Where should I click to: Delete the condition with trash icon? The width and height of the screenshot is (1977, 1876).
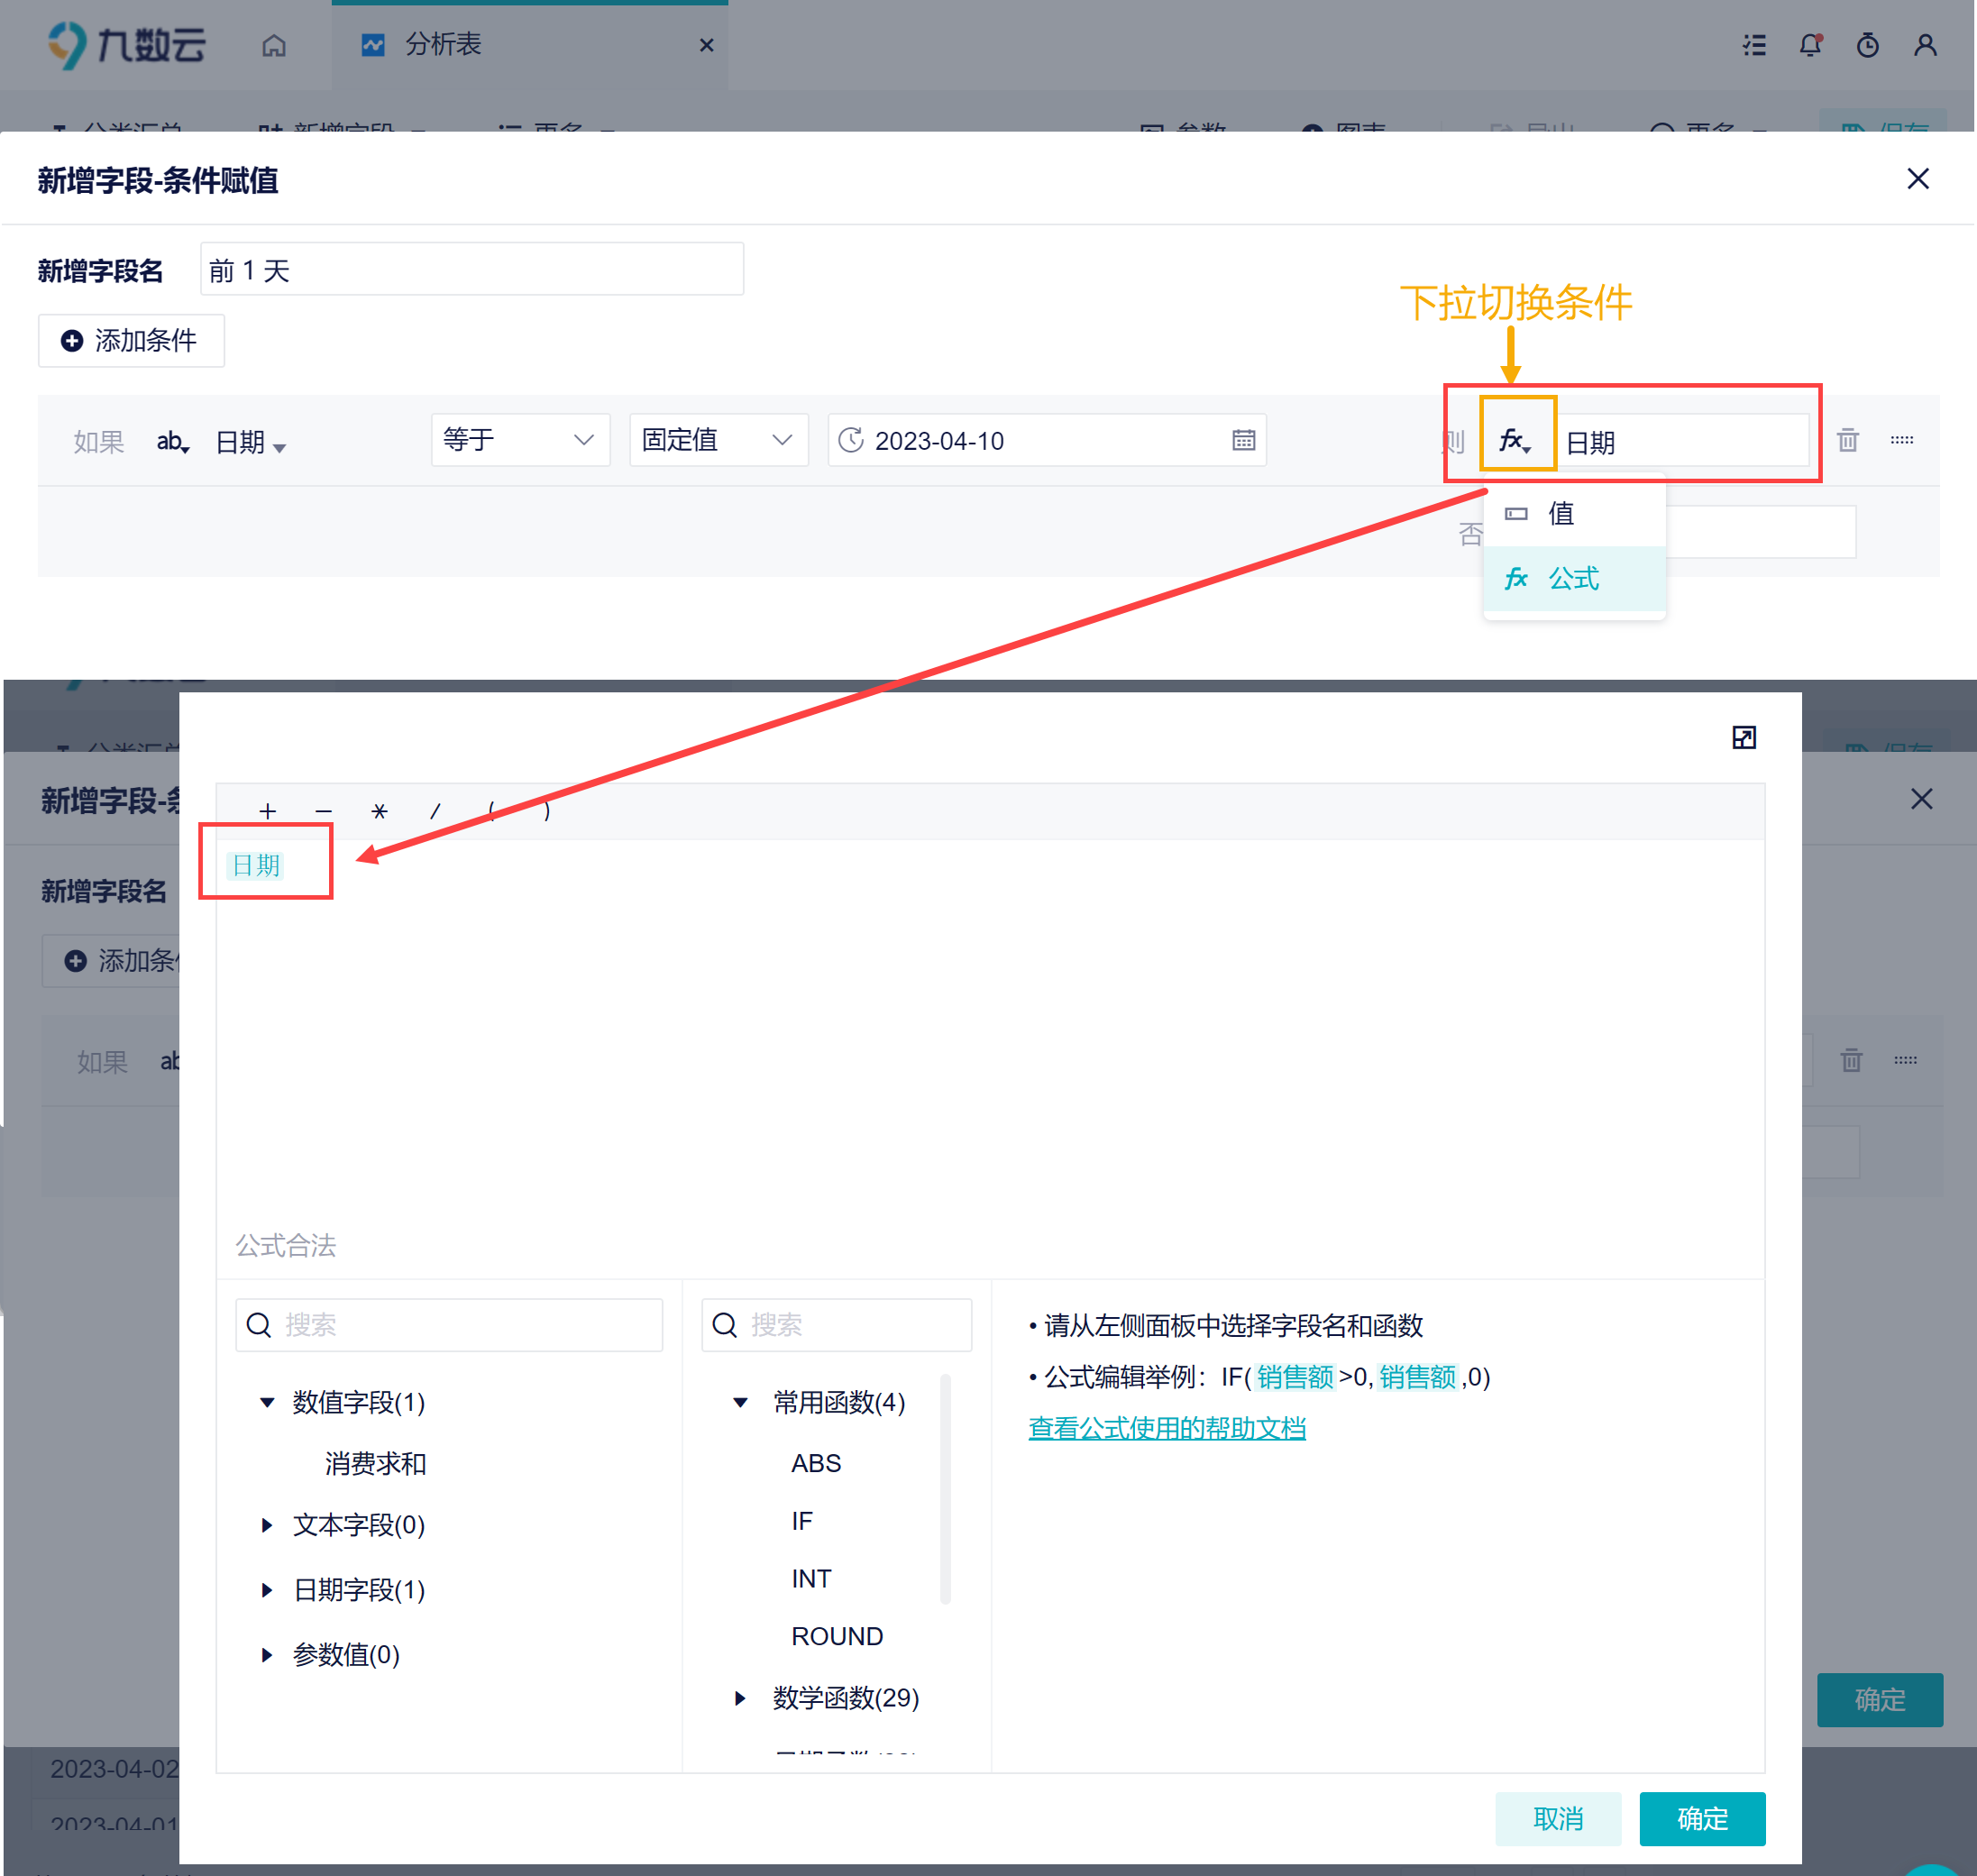pos(1847,440)
